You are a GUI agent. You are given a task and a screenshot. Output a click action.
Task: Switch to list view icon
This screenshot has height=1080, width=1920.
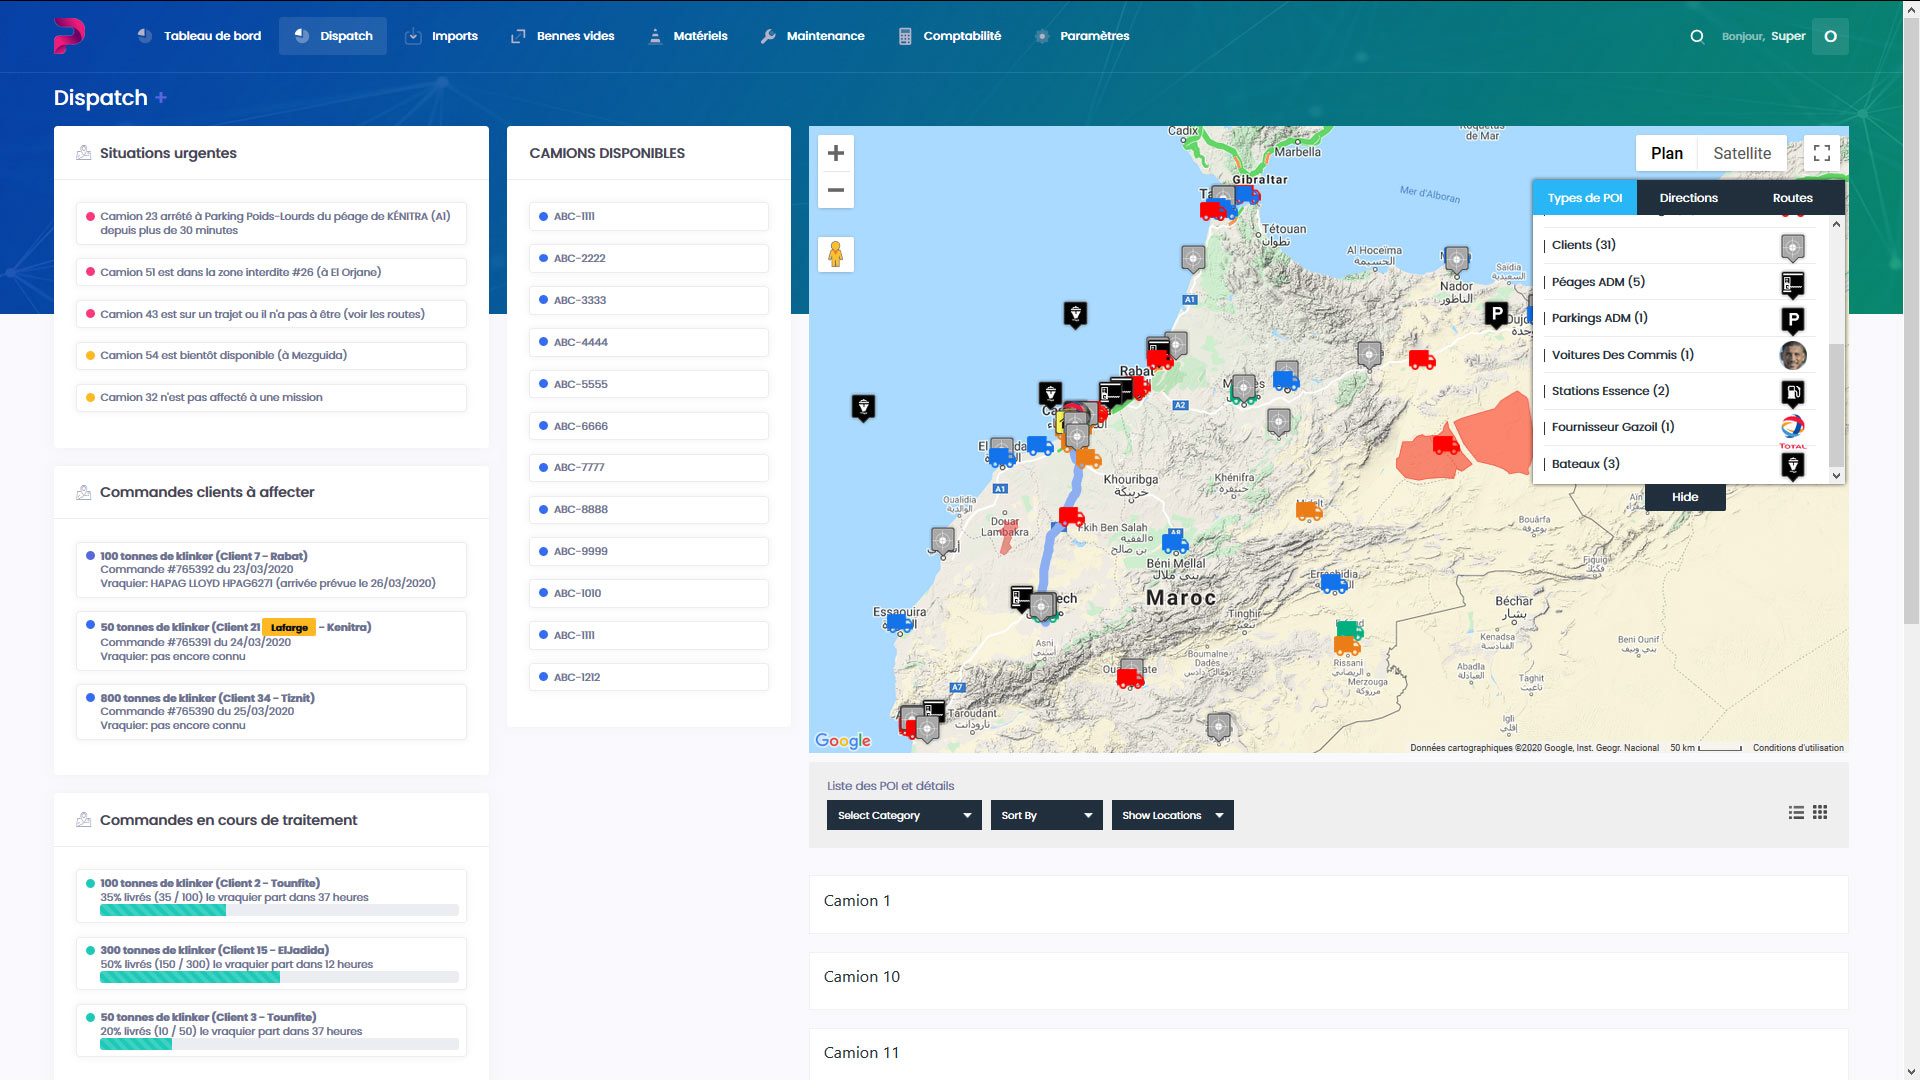coord(1796,813)
